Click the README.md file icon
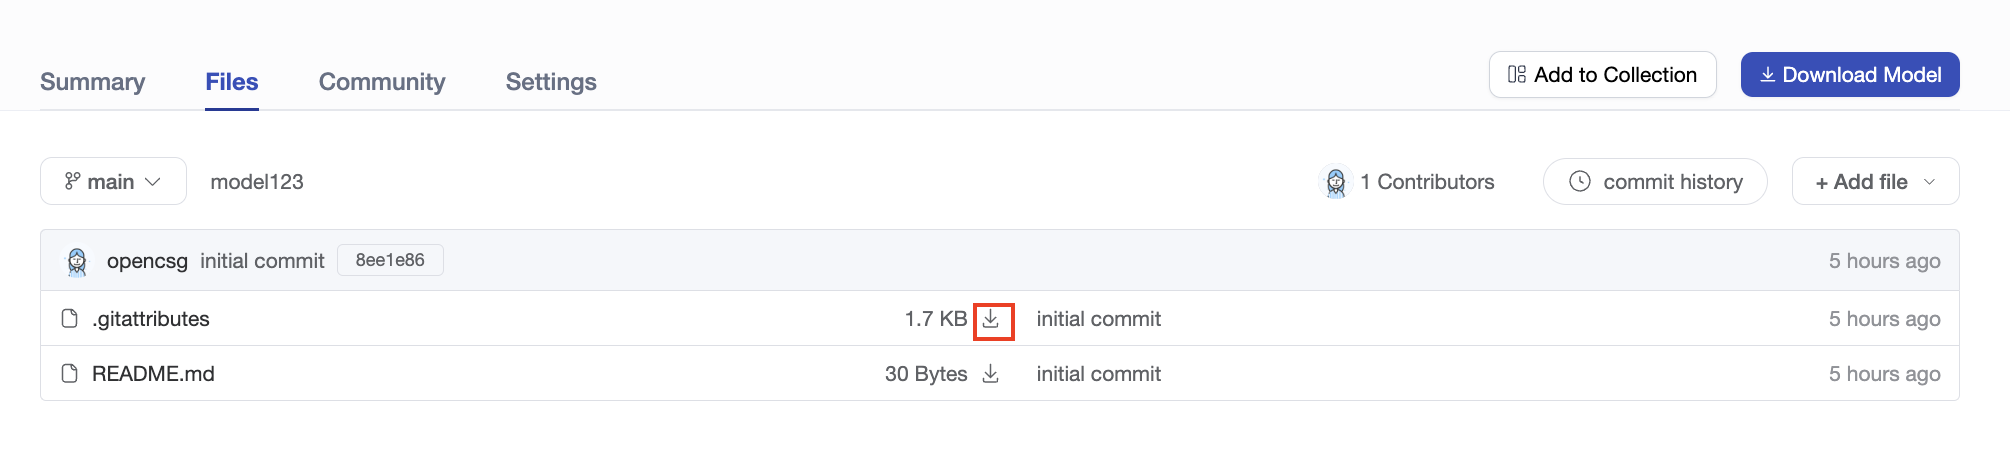Viewport: 2010px width, 464px height. tap(70, 374)
